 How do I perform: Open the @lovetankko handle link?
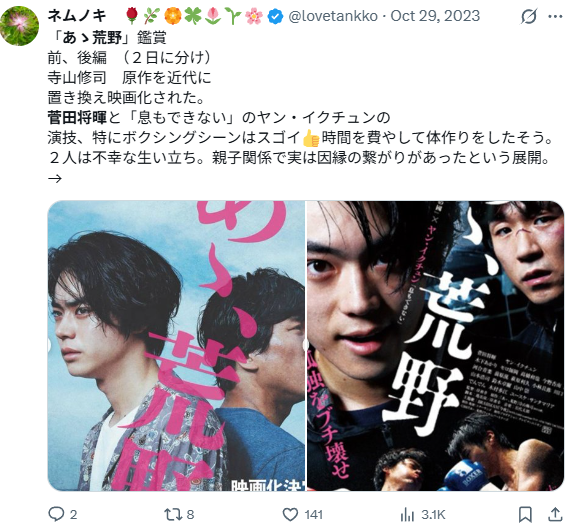coord(333,16)
